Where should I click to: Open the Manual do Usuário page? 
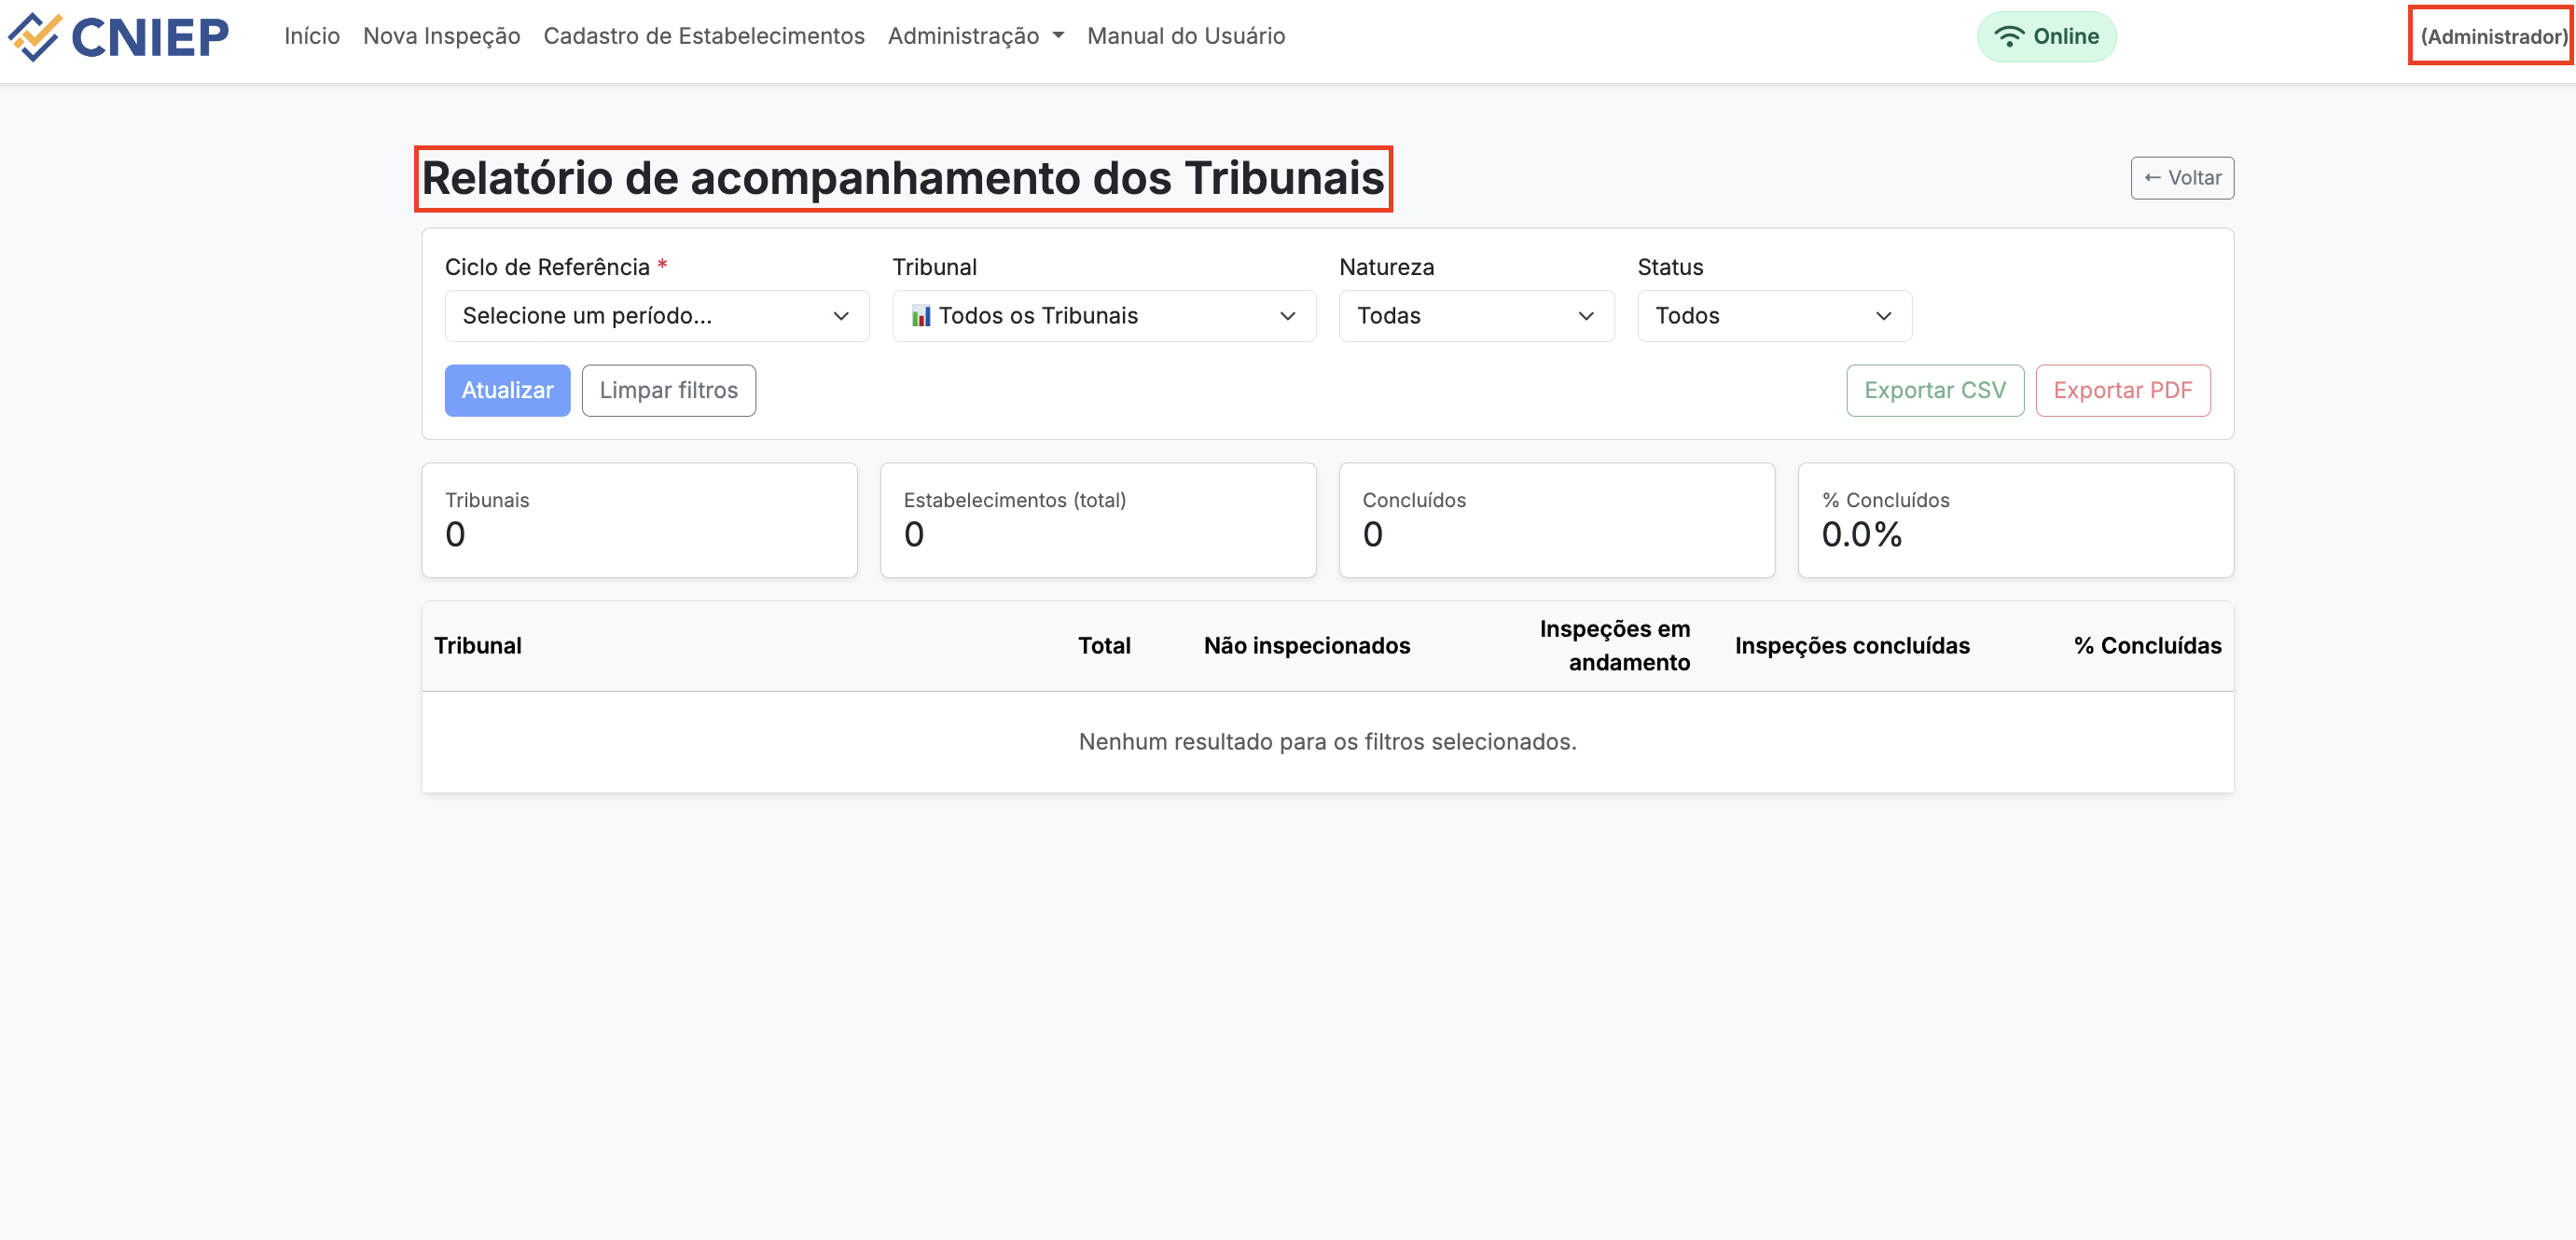point(1186,35)
